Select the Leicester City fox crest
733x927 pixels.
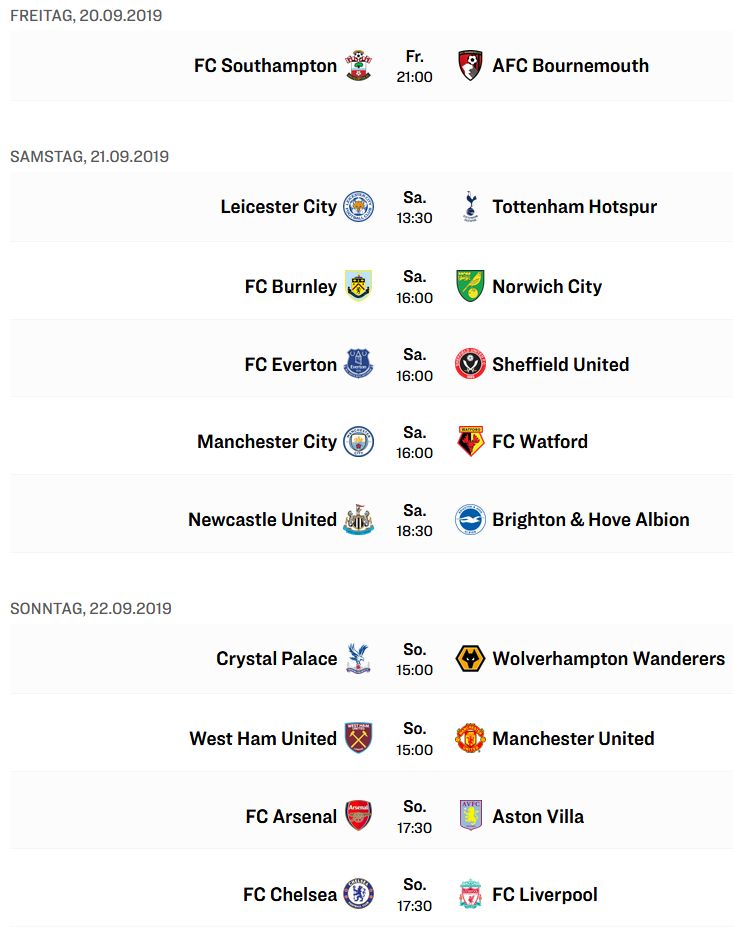click(x=359, y=207)
